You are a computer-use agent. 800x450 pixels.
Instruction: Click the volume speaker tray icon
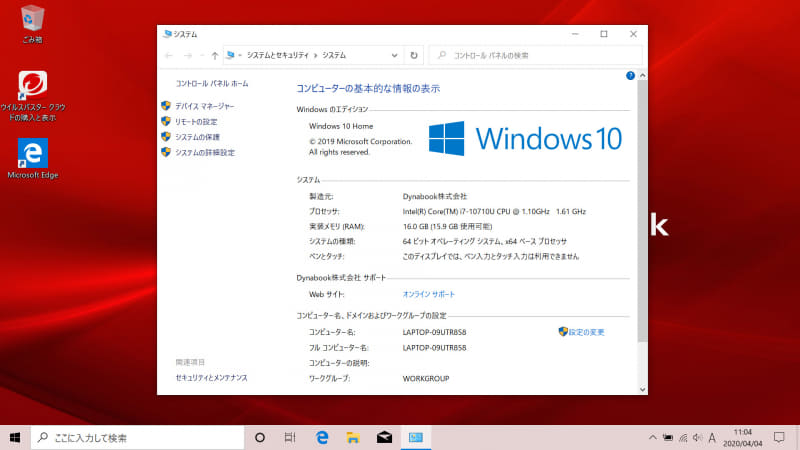(x=697, y=438)
